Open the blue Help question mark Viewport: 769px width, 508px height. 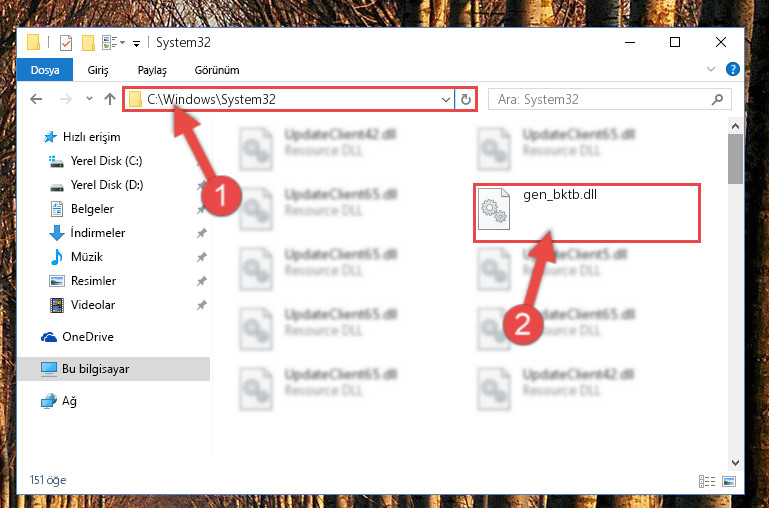click(732, 69)
